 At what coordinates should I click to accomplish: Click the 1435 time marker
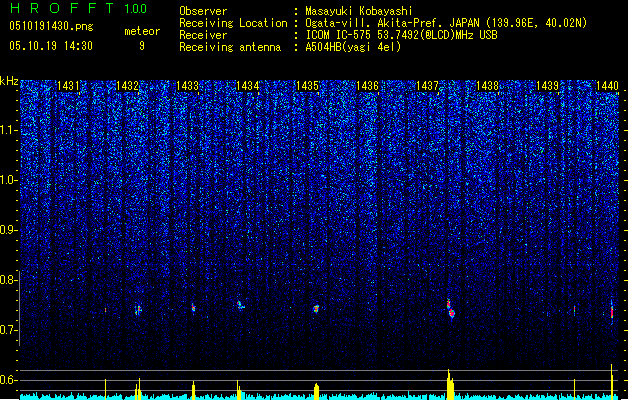pos(307,86)
